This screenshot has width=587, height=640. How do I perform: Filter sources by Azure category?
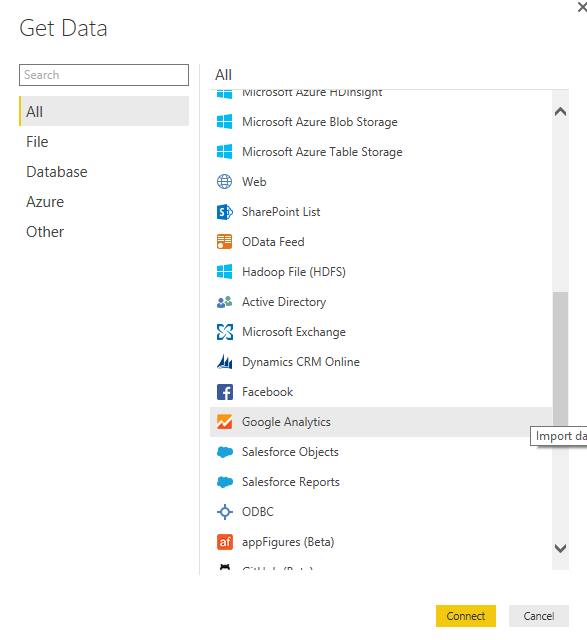point(104,202)
